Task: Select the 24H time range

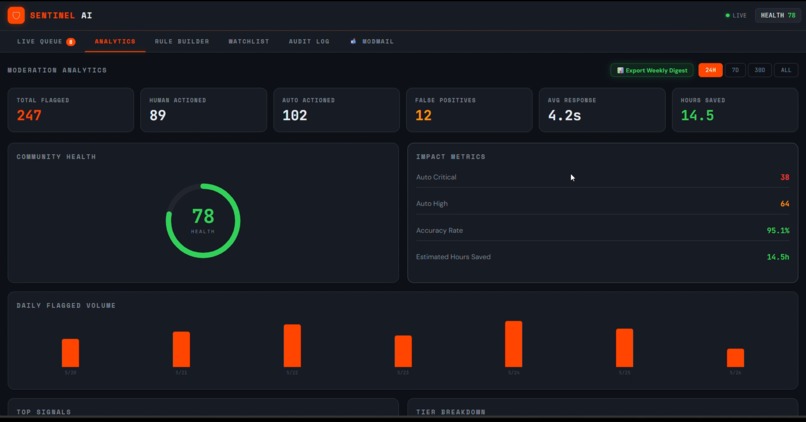Action: pyautogui.click(x=710, y=70)
